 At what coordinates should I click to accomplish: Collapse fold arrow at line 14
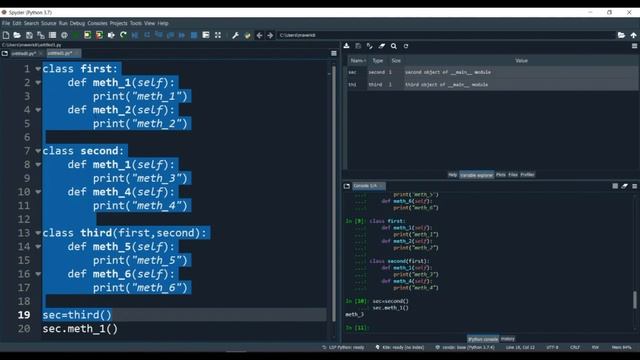click(x=38, y=247)
